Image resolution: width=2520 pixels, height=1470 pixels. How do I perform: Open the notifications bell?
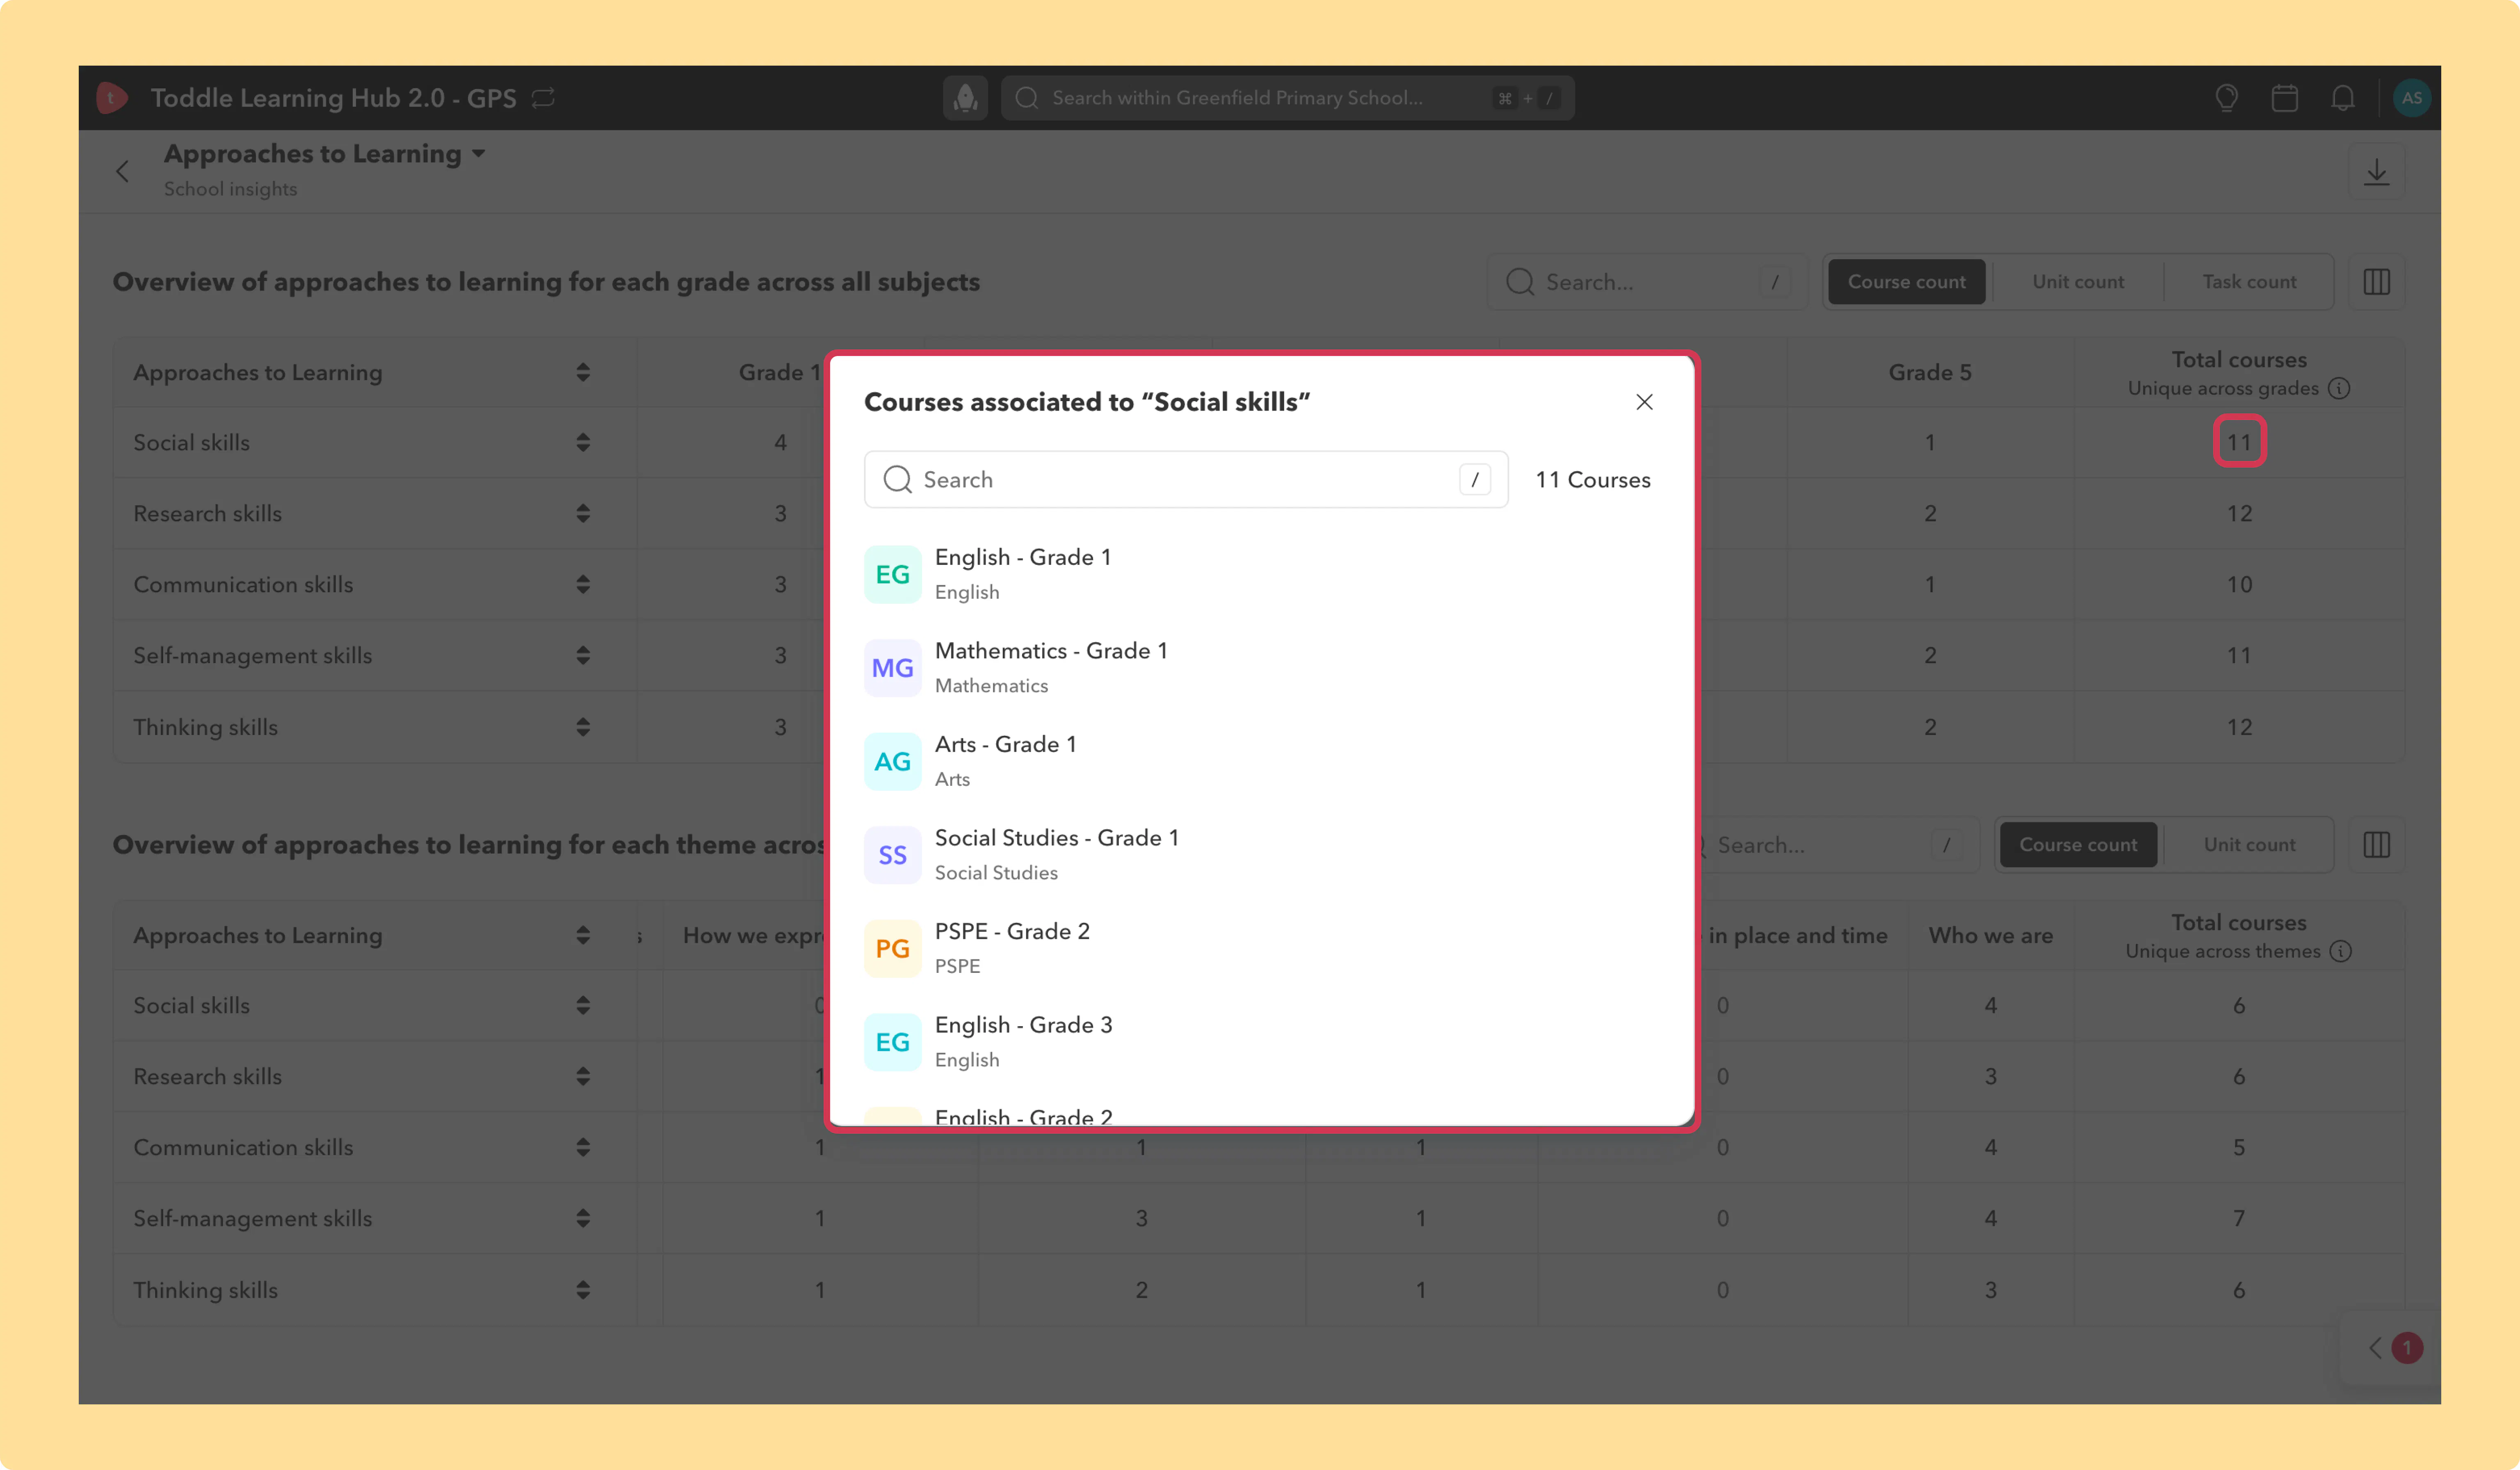click(2343, 98)
